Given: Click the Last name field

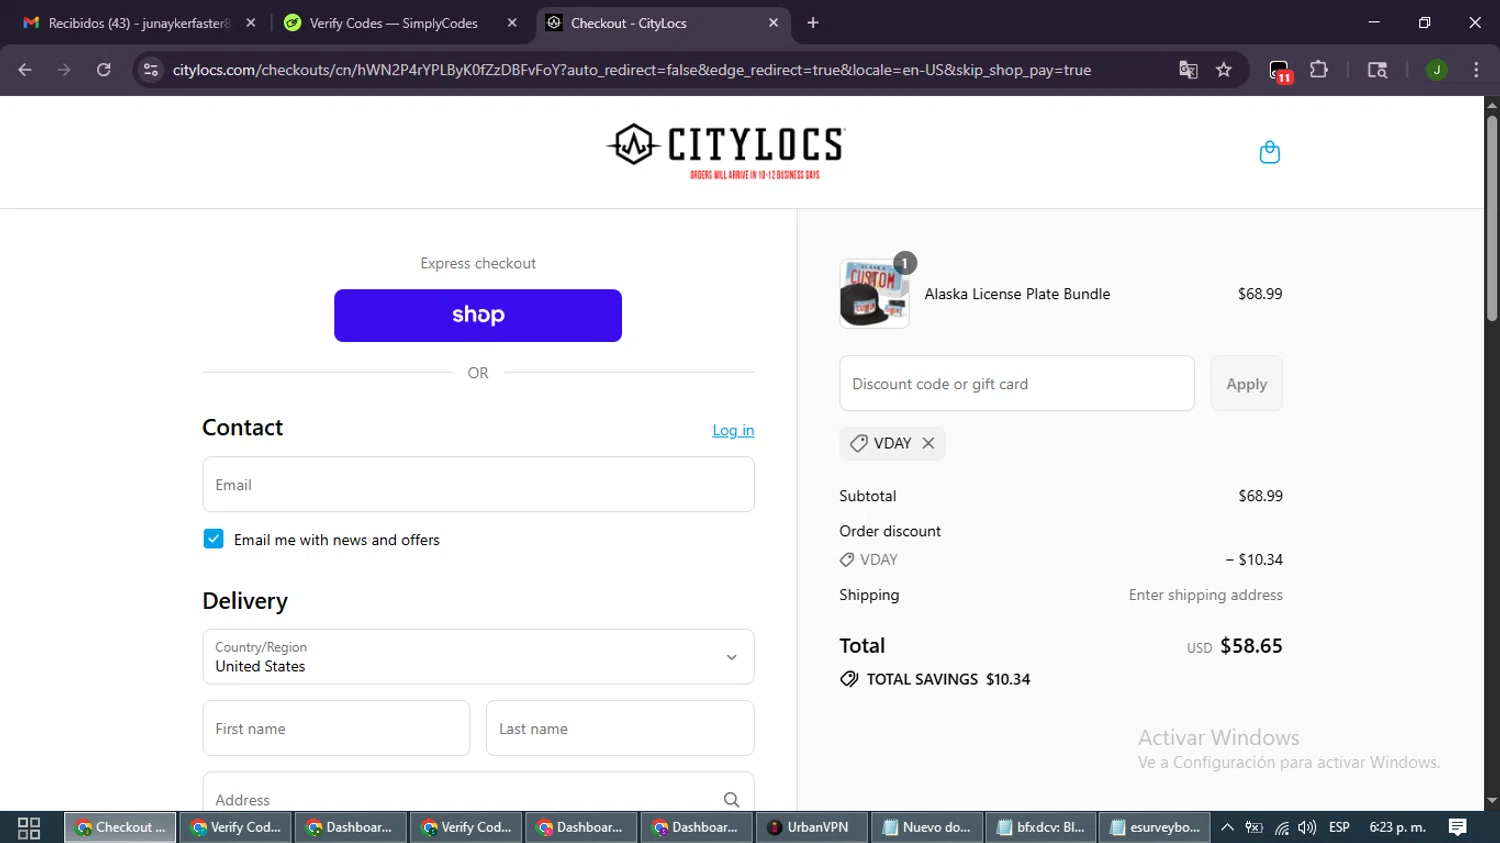Looking at the screenshot, I should [620, 728].
